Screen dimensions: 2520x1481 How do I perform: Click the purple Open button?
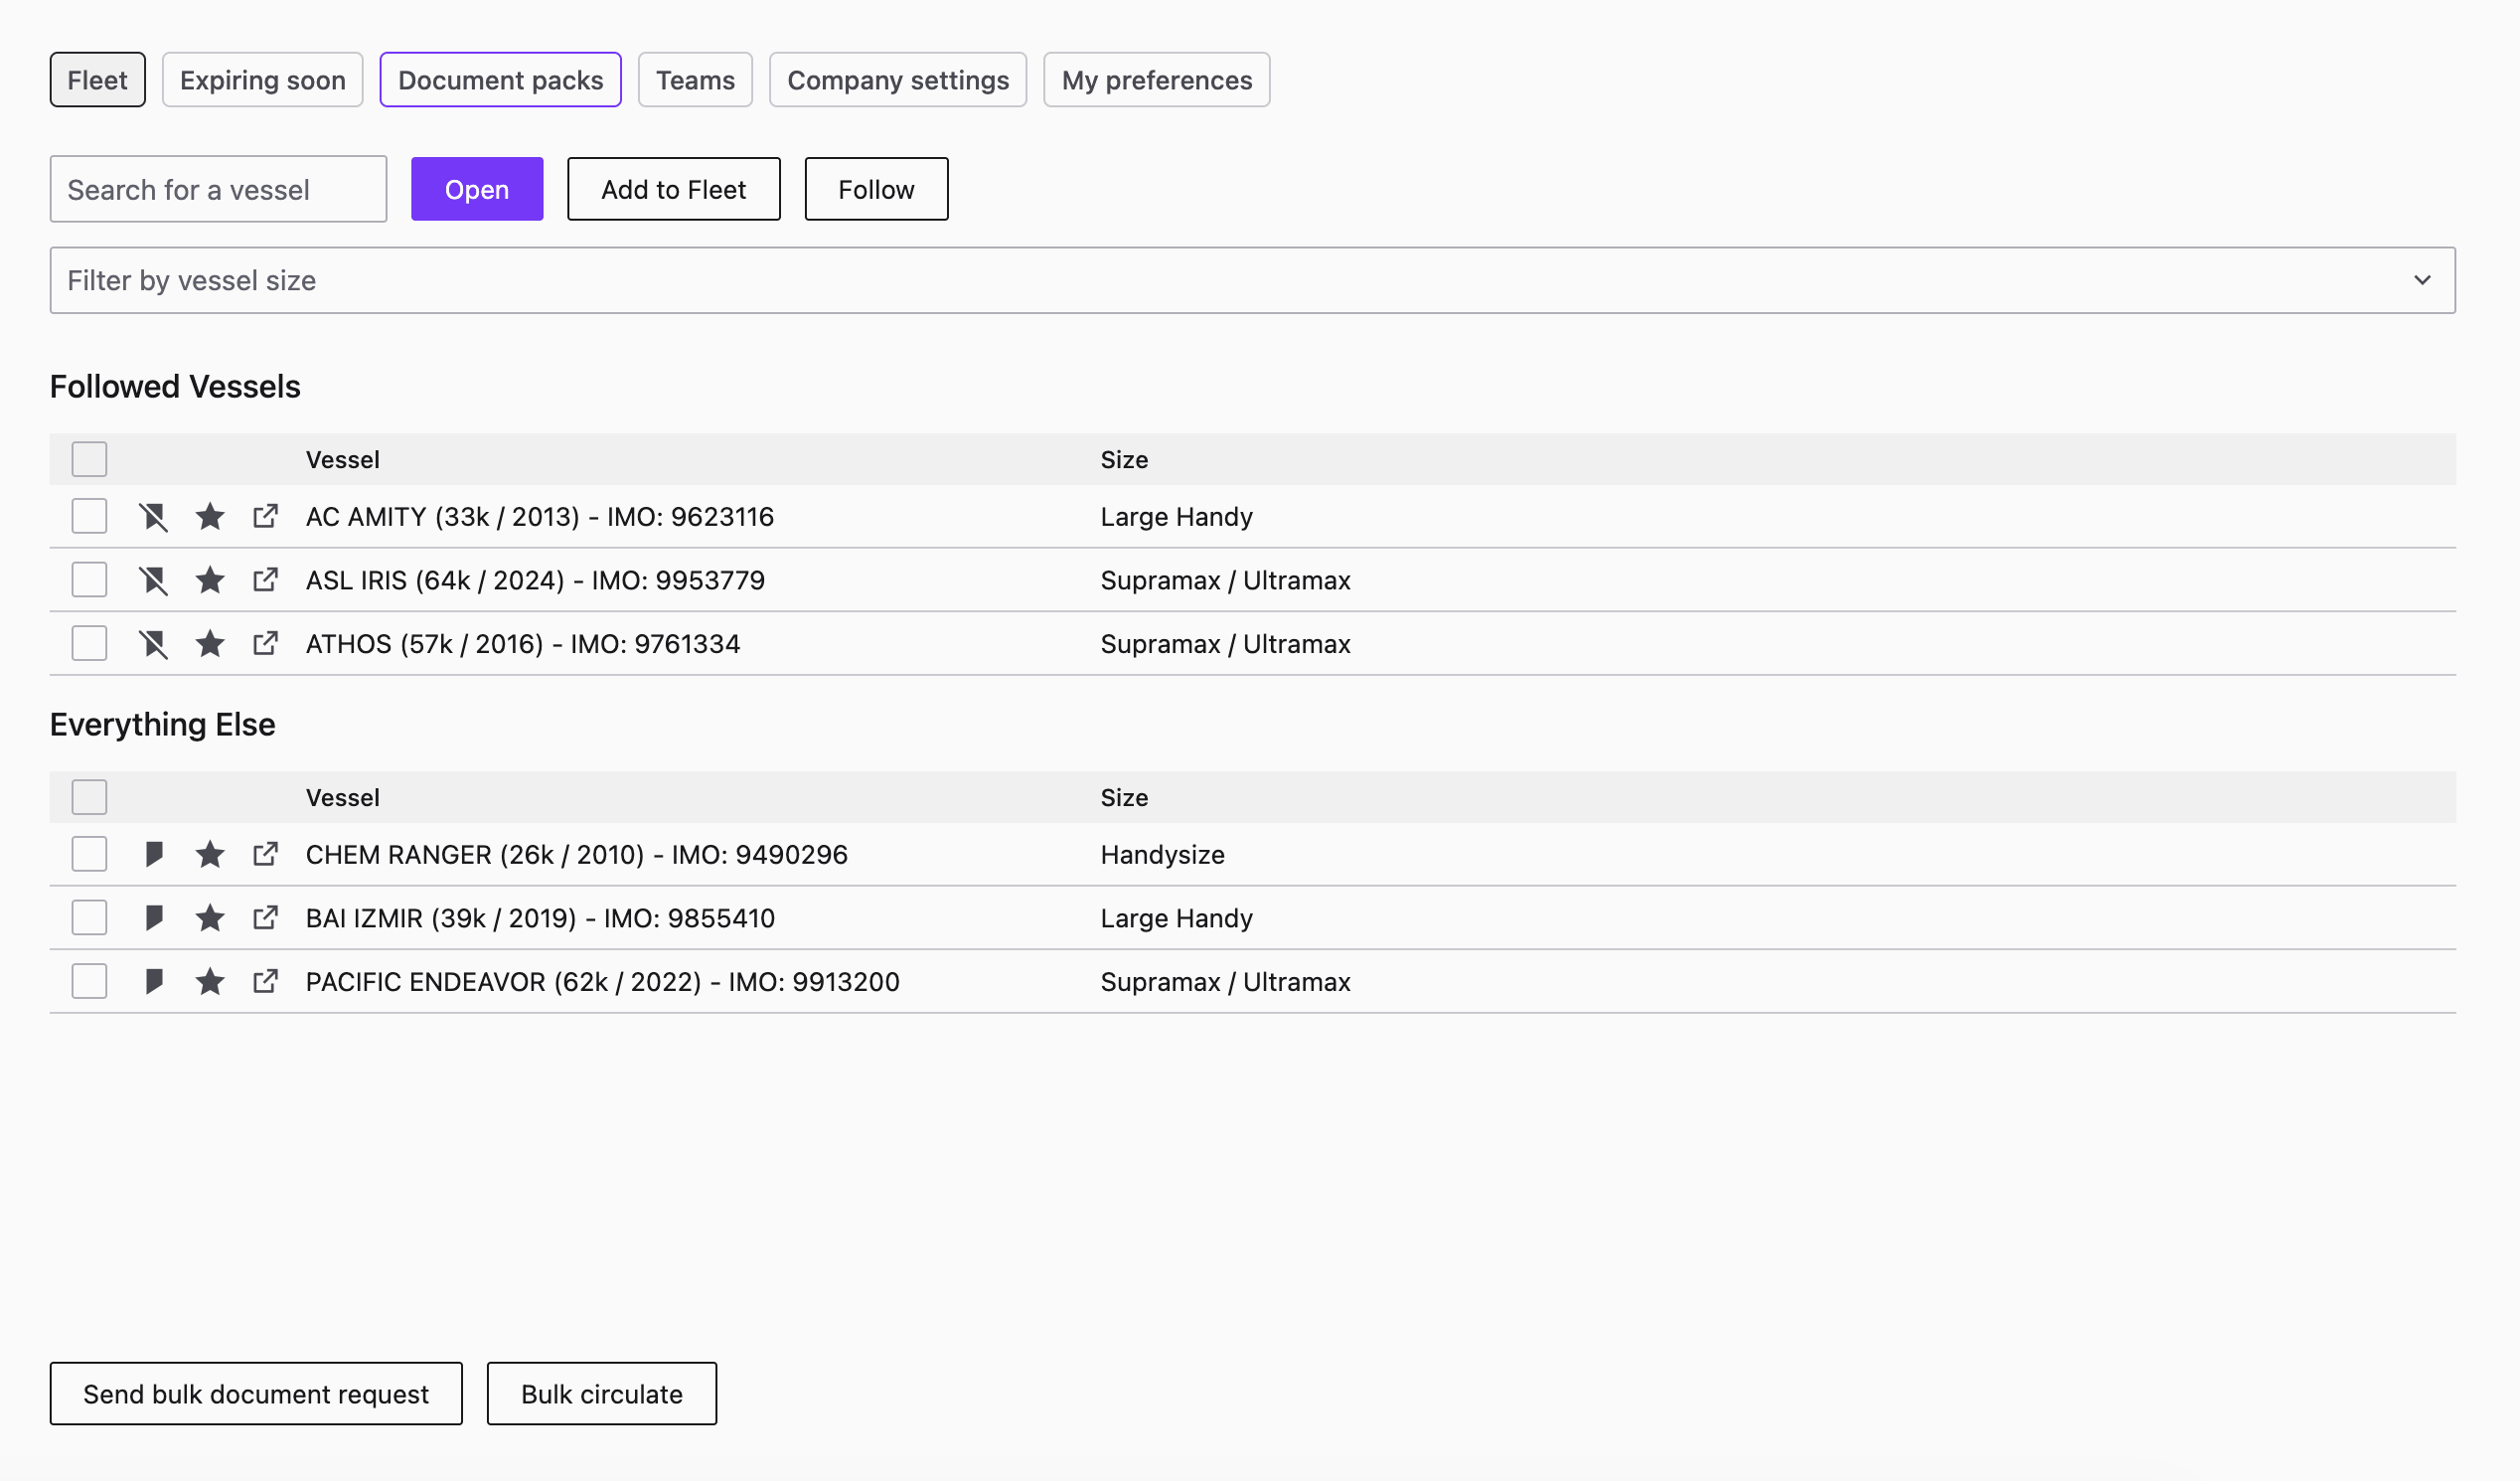(x=477, y=189)
